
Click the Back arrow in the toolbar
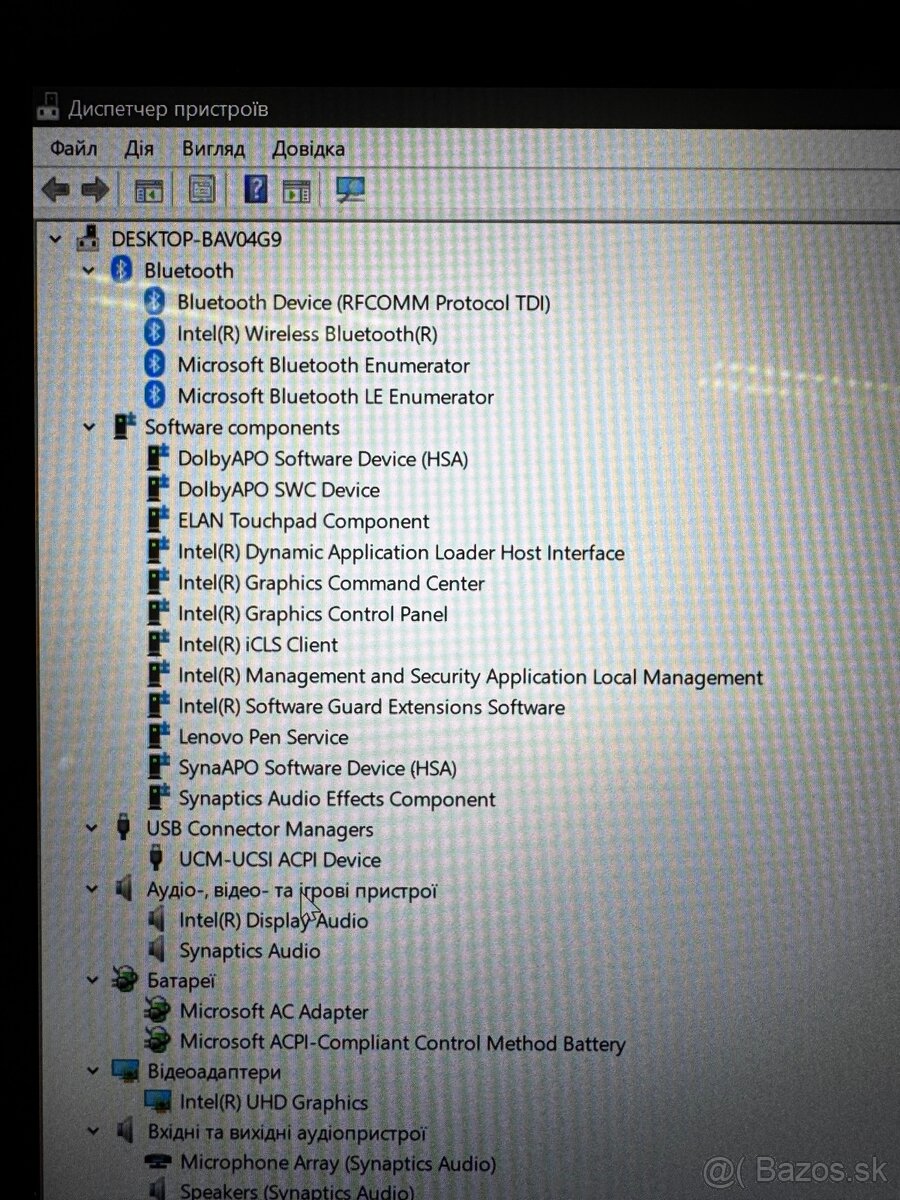point(55,189)
